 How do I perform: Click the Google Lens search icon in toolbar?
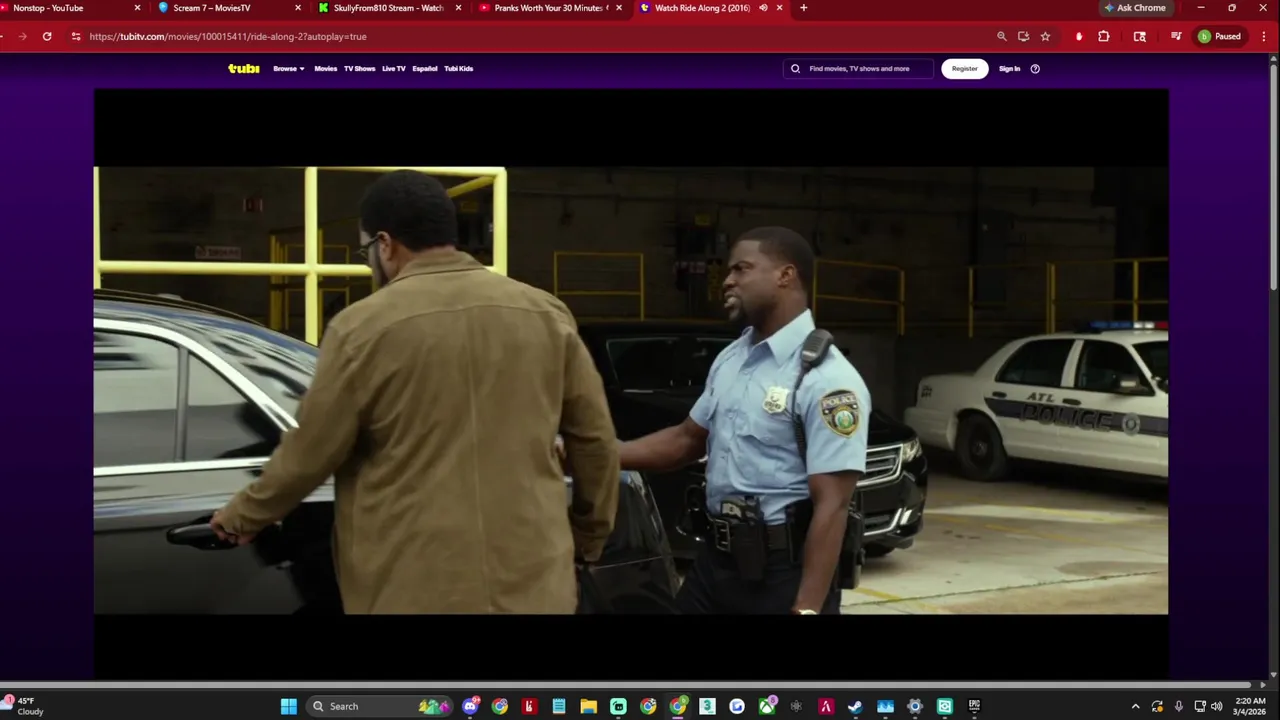[x=1140, y=36]
